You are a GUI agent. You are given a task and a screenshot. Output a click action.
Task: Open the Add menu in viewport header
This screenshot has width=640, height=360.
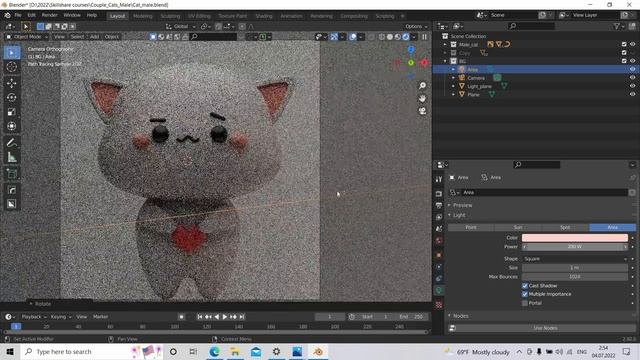[x=94, y=37]
